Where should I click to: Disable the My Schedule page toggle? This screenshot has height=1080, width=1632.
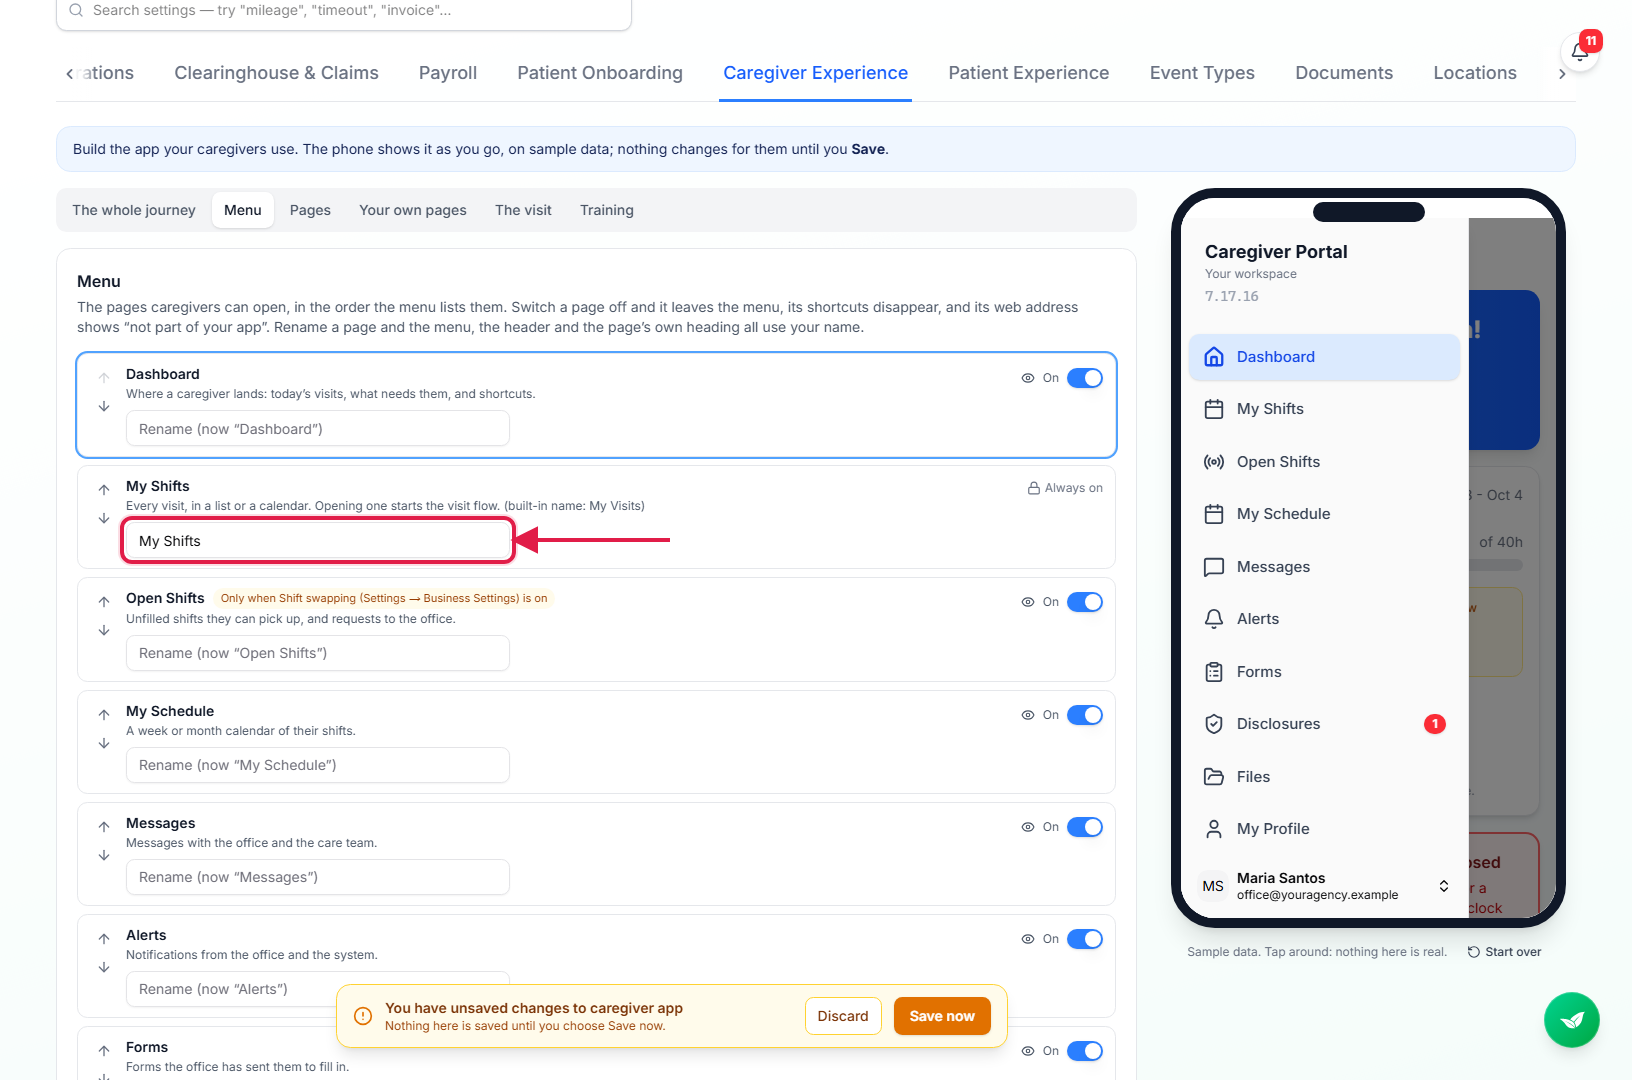(1084, 715)
